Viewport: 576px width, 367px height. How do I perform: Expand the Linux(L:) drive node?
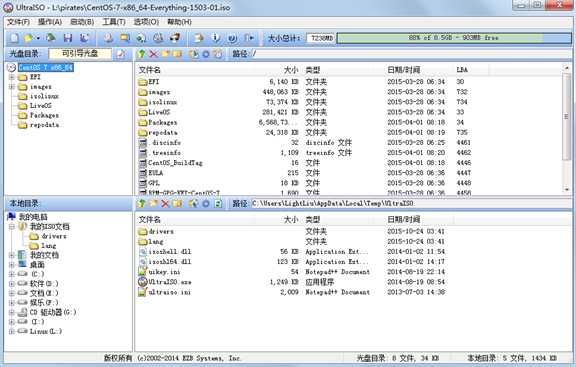[12, 331]
